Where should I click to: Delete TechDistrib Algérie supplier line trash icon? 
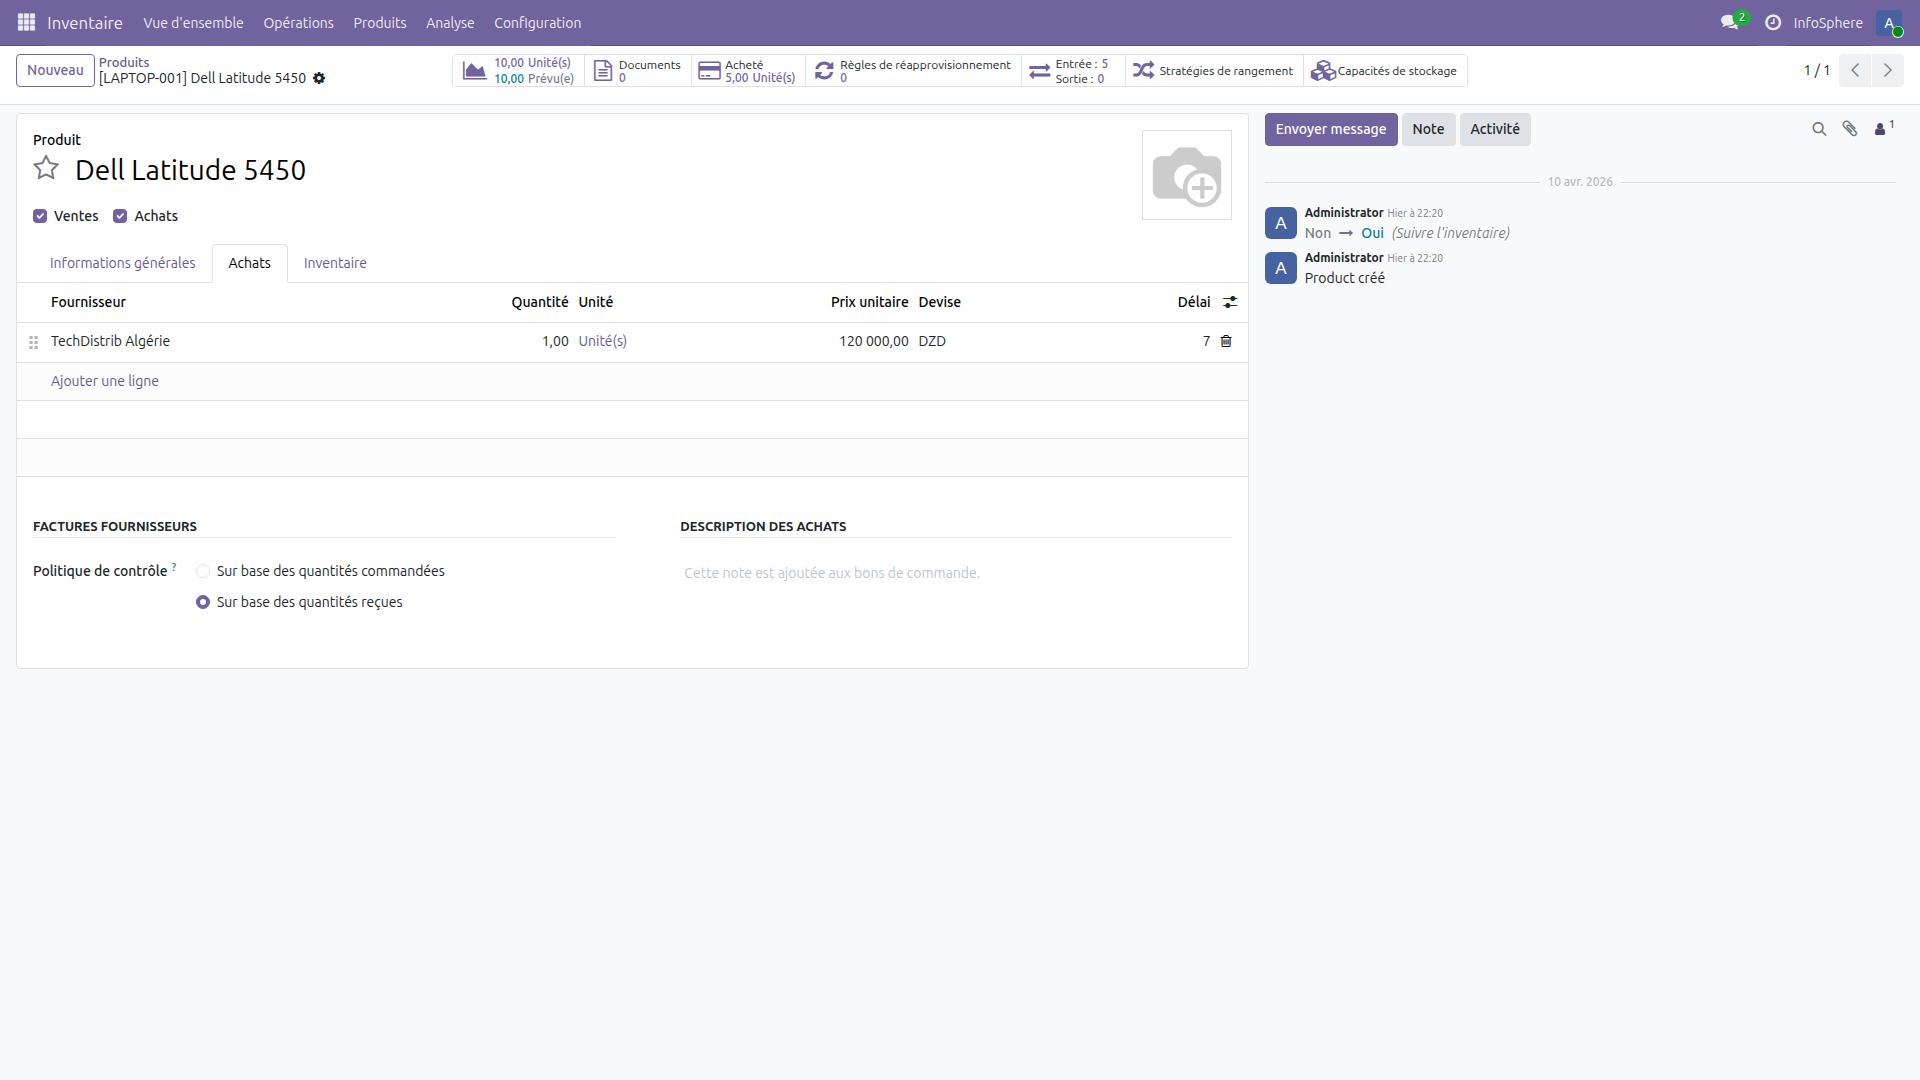click(1226, 341)
